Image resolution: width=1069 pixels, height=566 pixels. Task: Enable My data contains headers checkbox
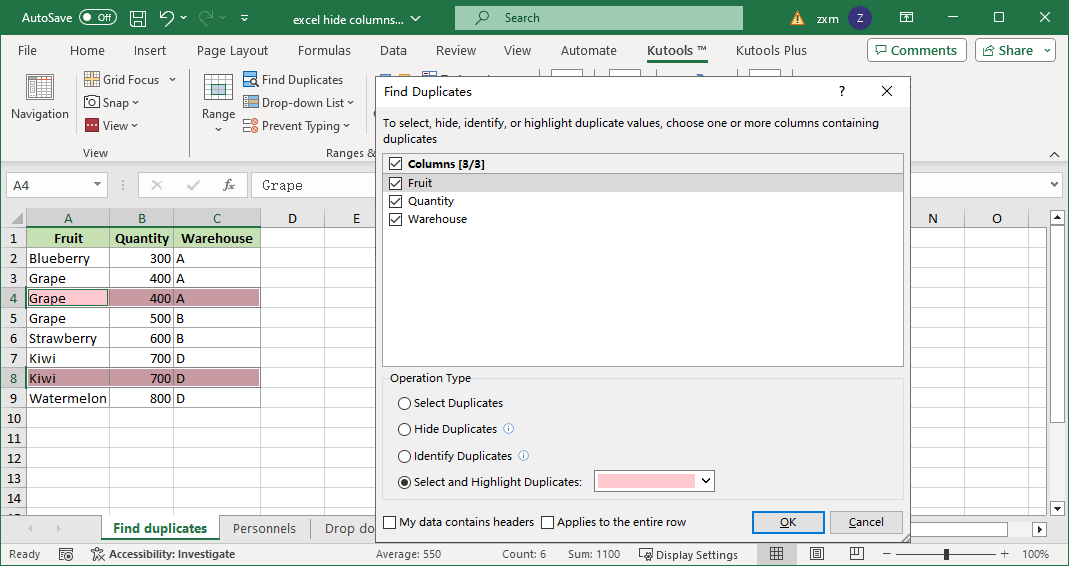coord(390,522)
